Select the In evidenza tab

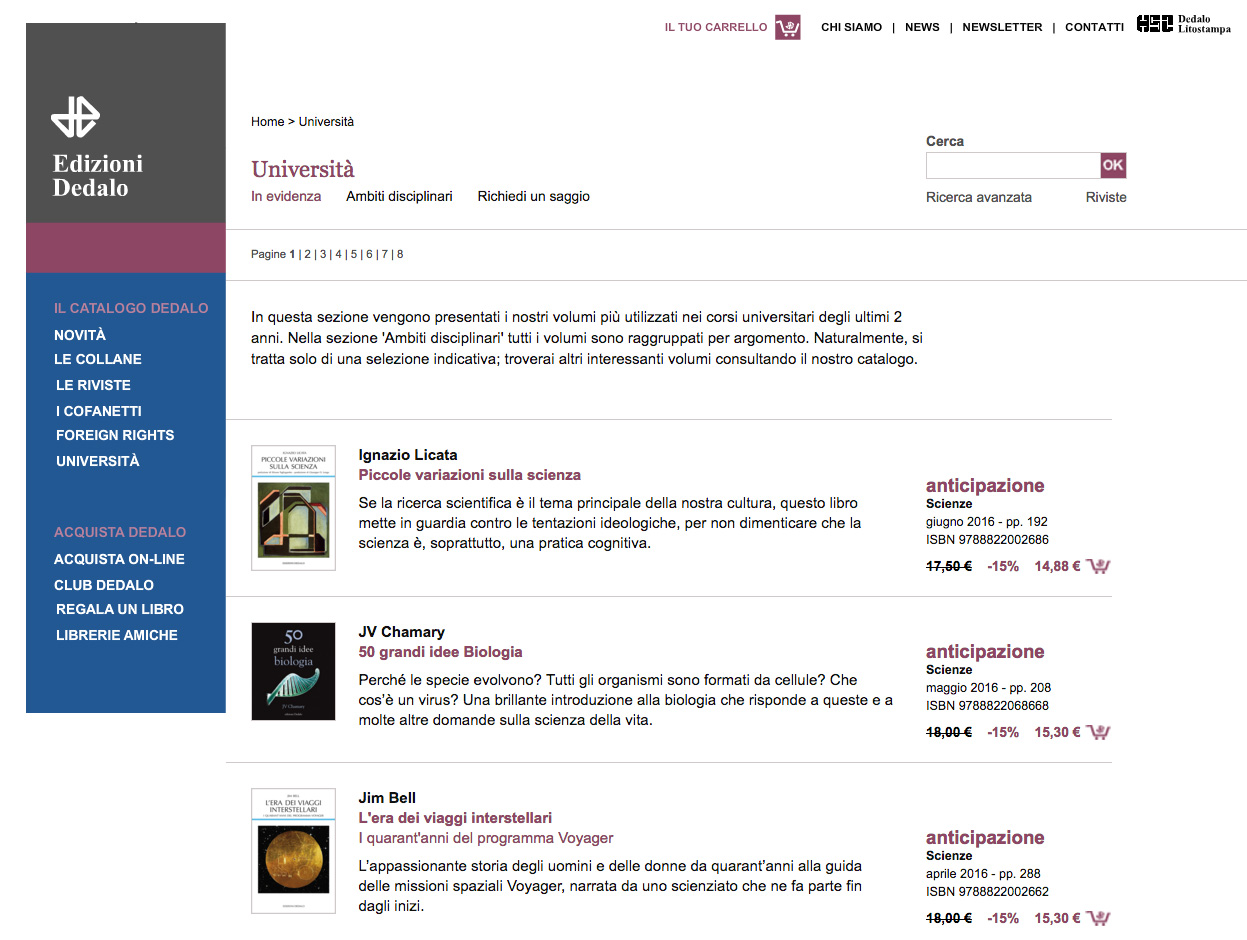286,197
